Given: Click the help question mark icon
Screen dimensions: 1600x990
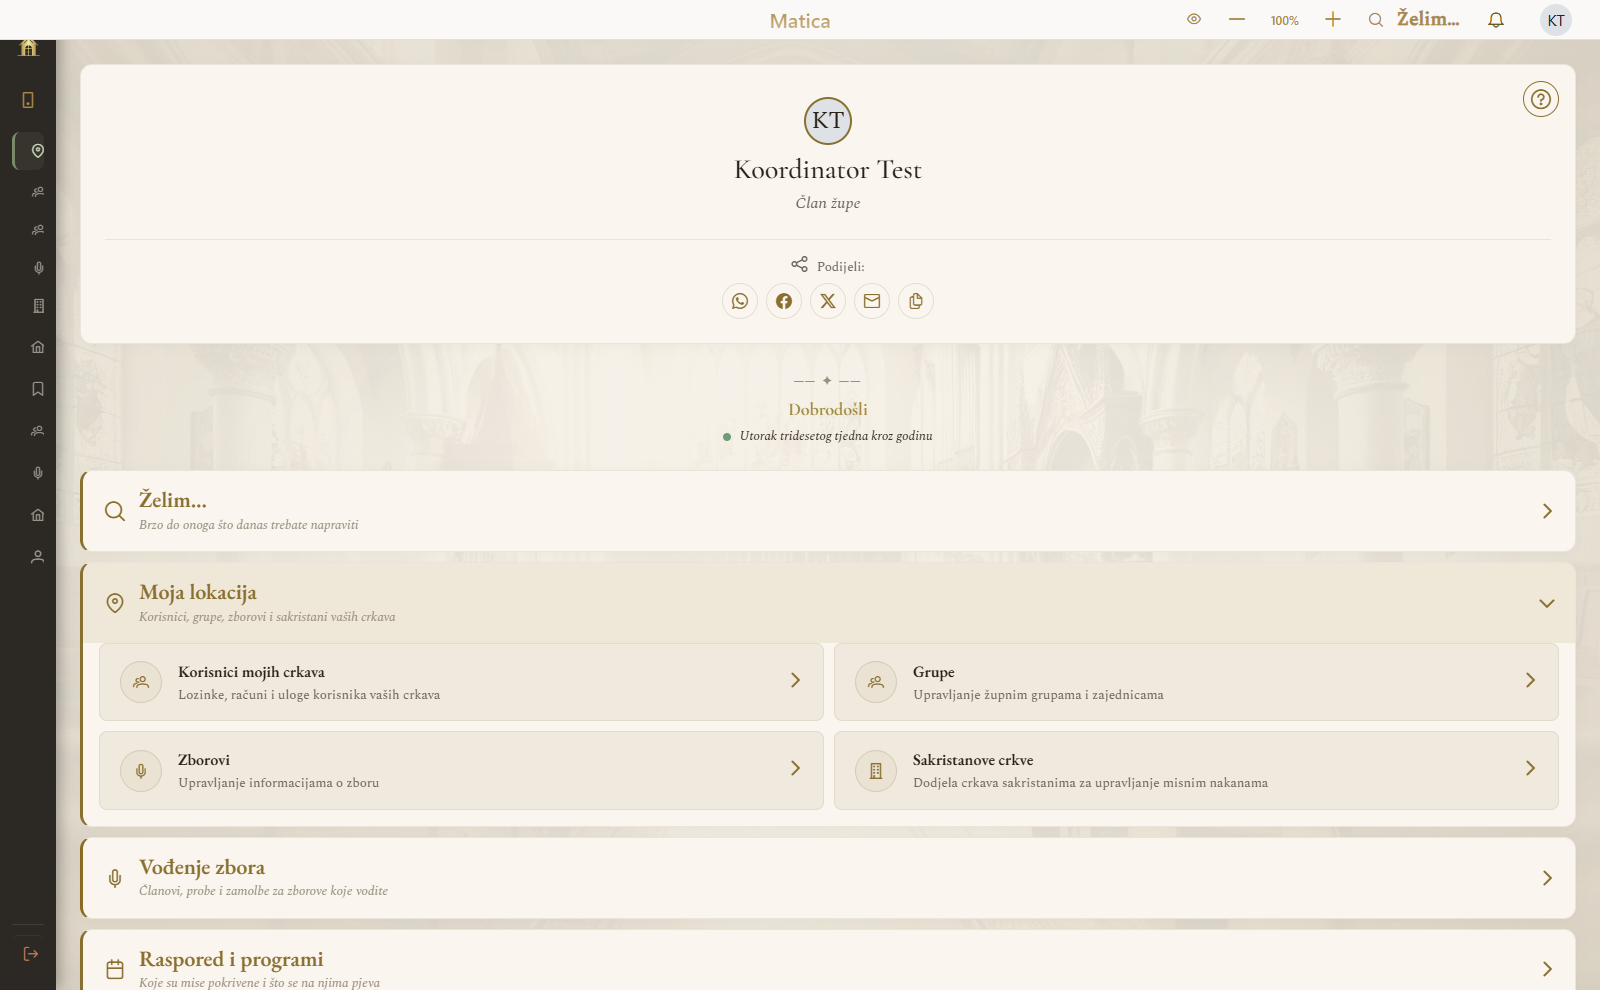Looking at the screenshot, I should click(1541, 99).
